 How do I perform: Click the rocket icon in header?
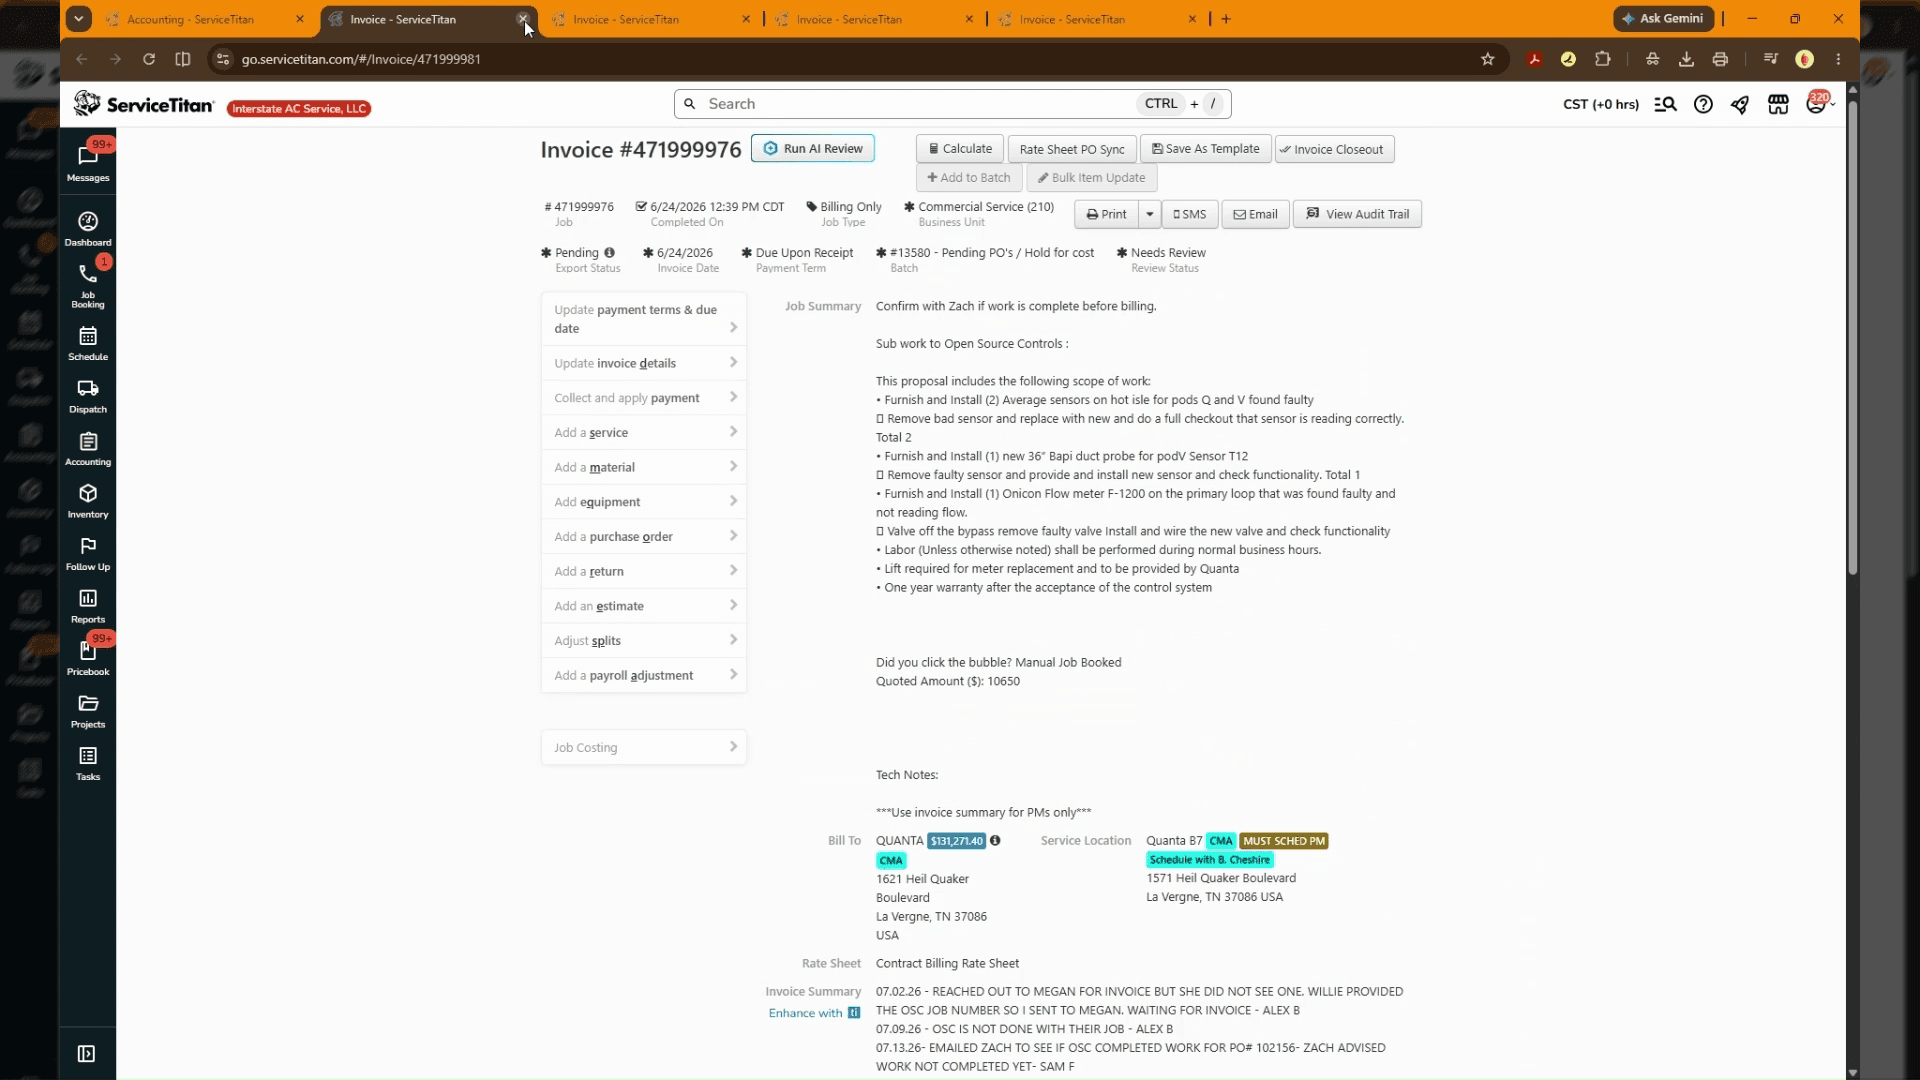1740,104
